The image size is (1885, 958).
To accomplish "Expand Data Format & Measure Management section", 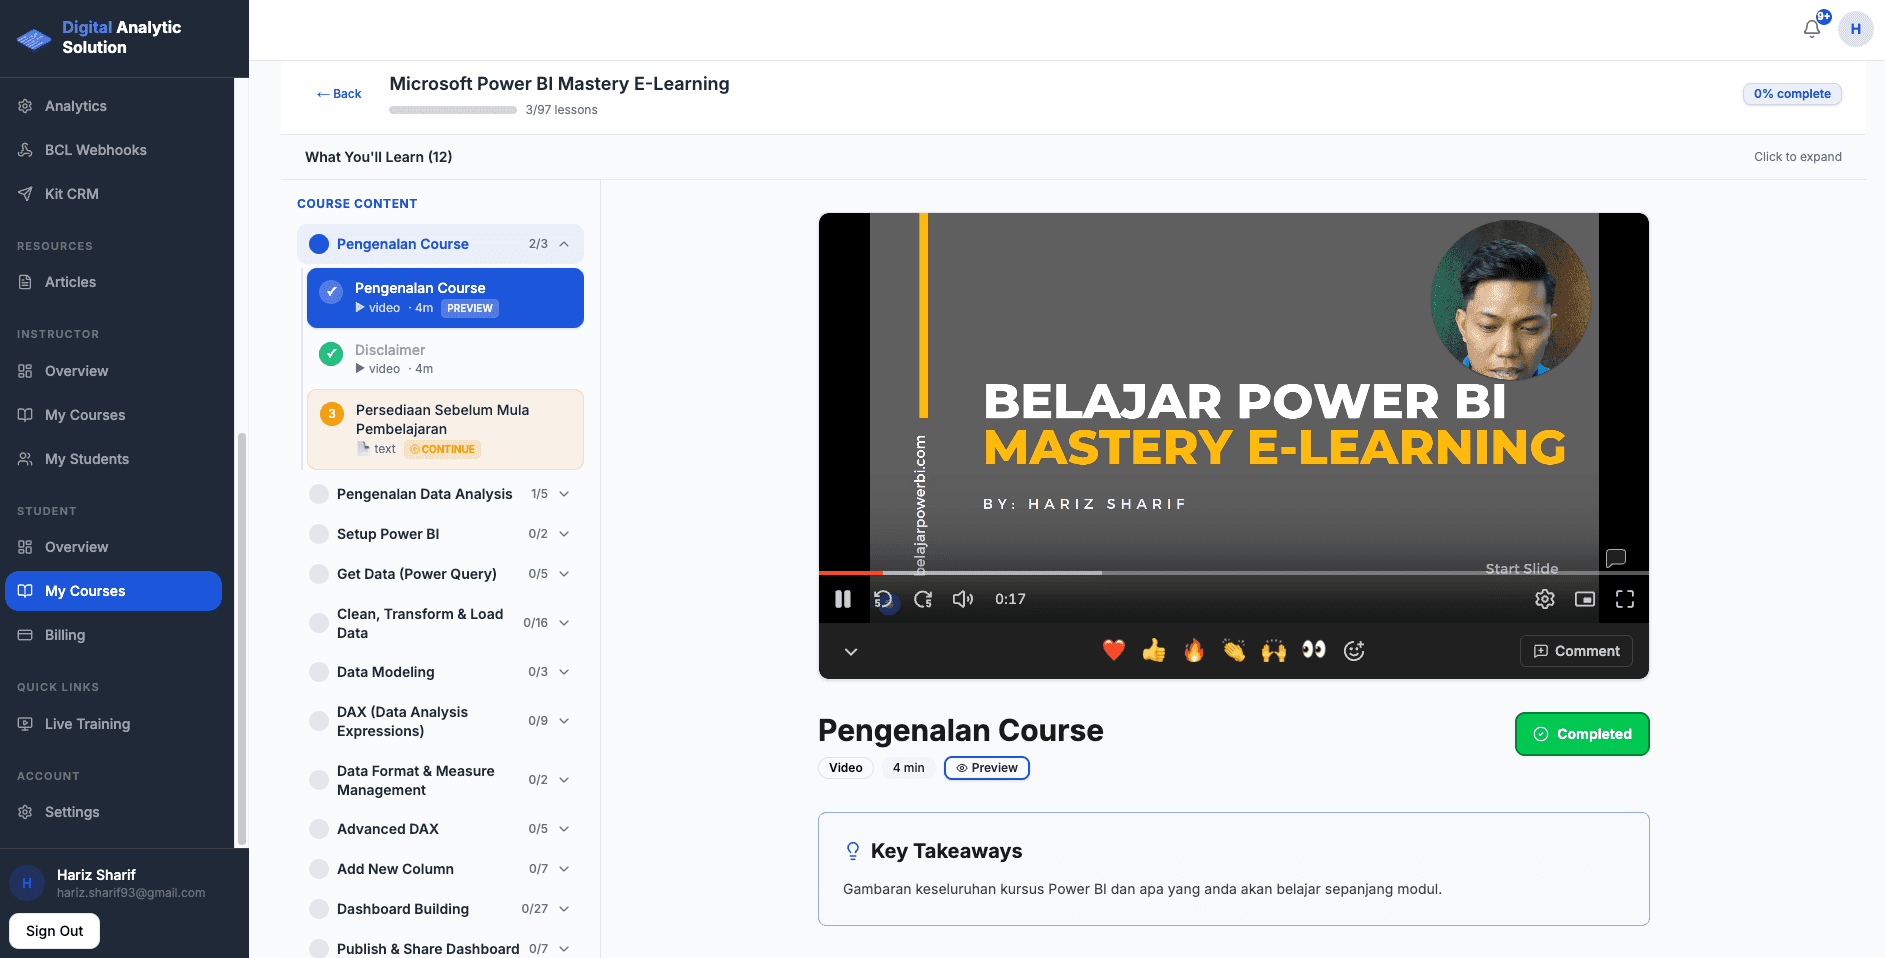I will coord(440,780).
